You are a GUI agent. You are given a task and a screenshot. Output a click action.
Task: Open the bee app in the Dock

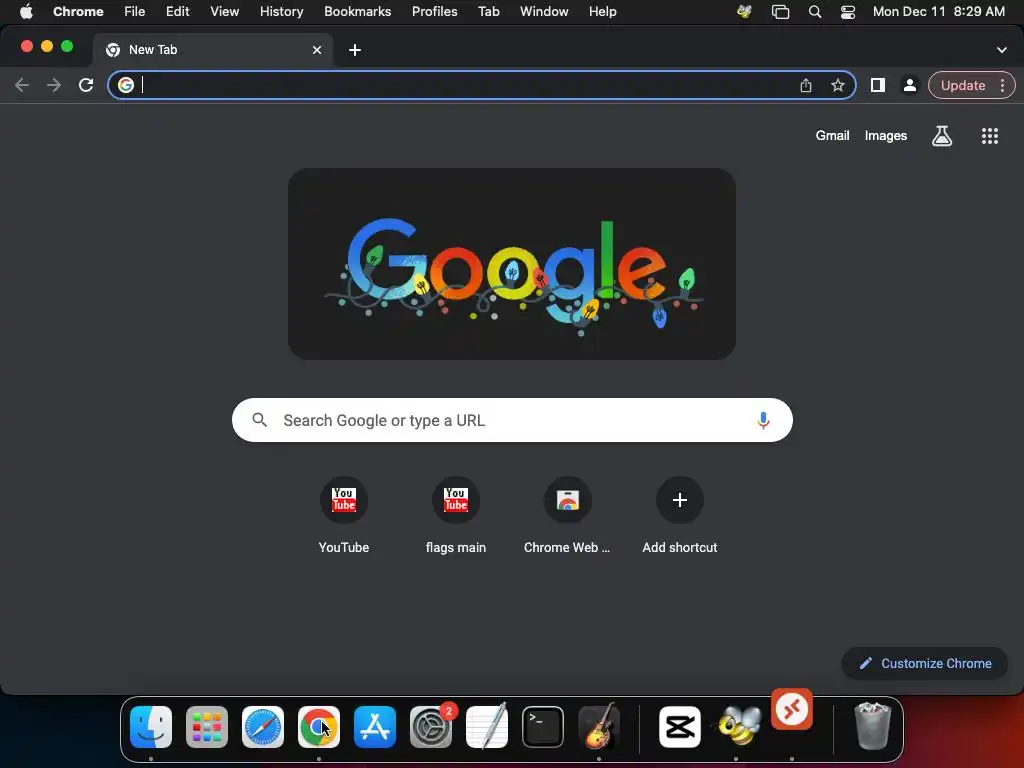[x=739, y=726]
